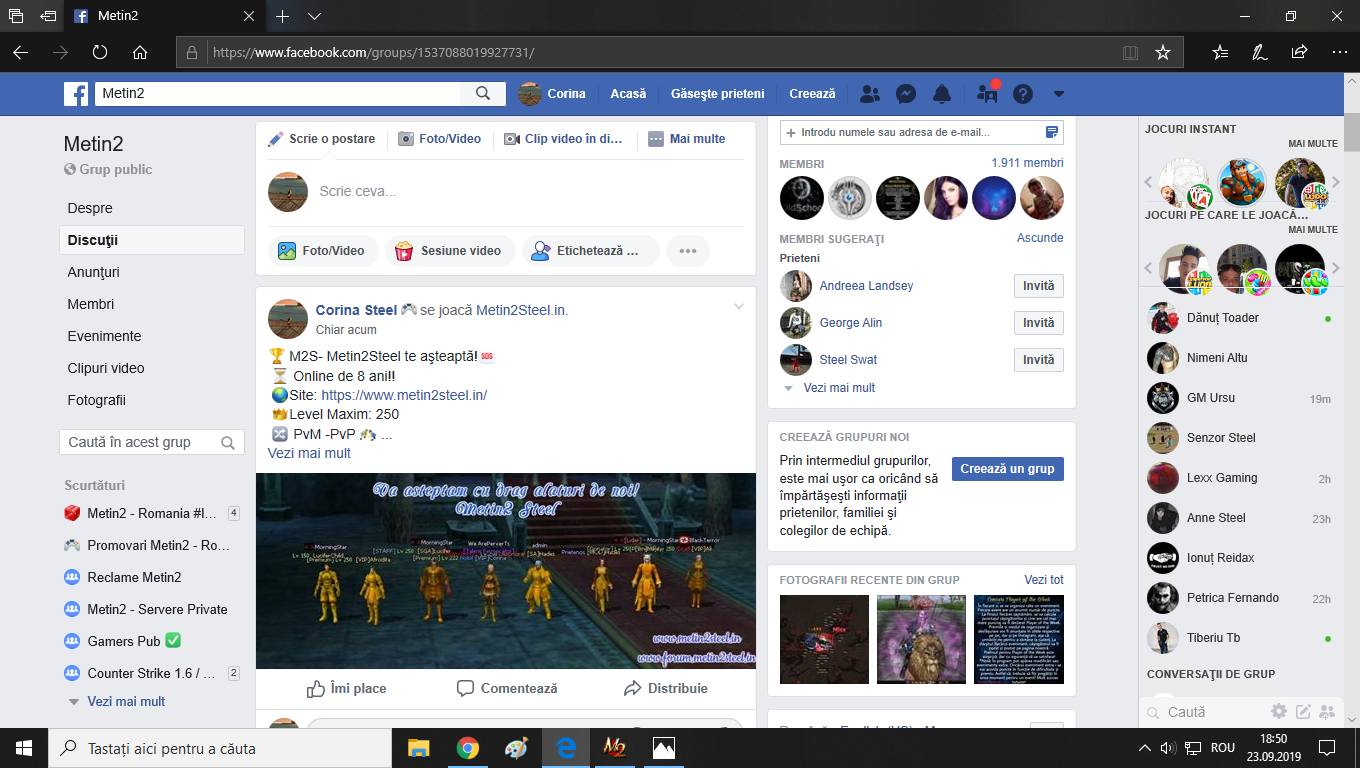Image resolution: width=1360 pixels, height=768 pixels.
Task: Click the search magnifier button in Facebook bar
Action: click(x=483, y=94)
